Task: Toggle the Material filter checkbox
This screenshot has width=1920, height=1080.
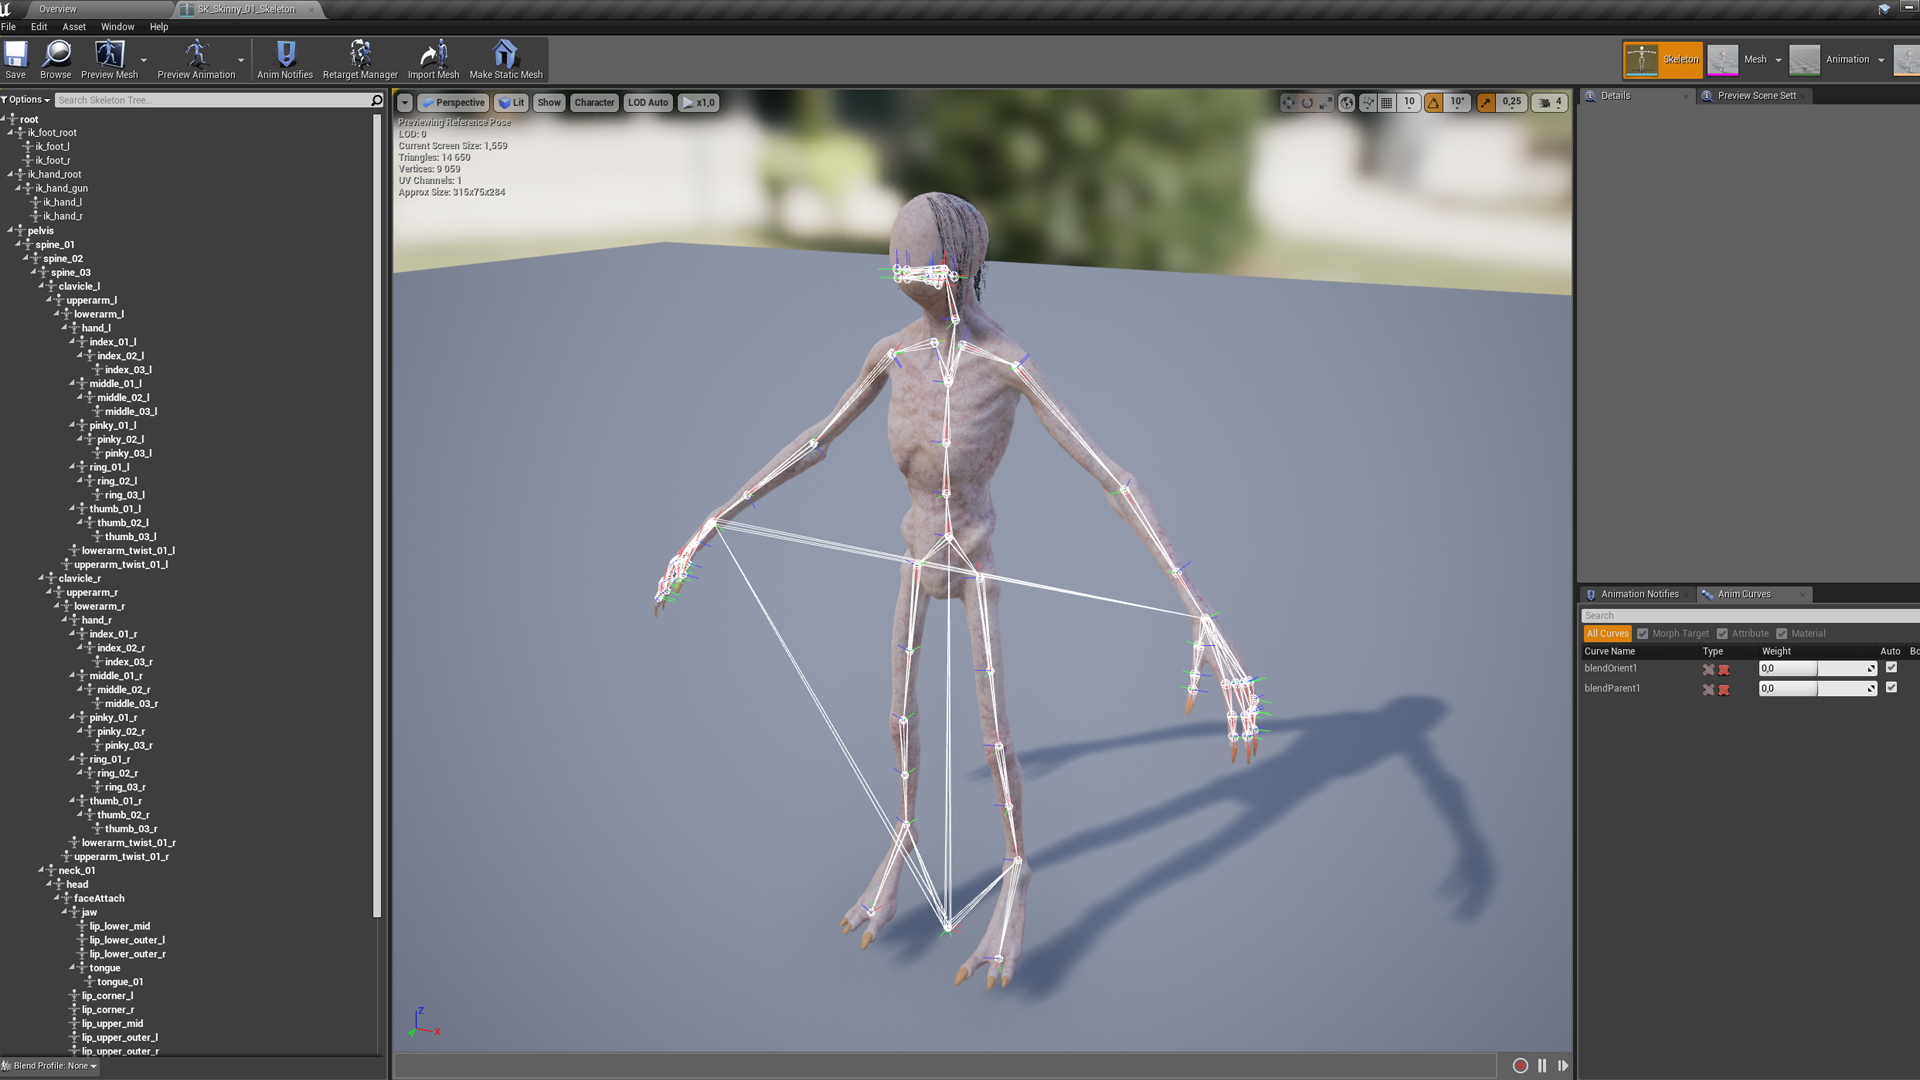Action: 1781,634
